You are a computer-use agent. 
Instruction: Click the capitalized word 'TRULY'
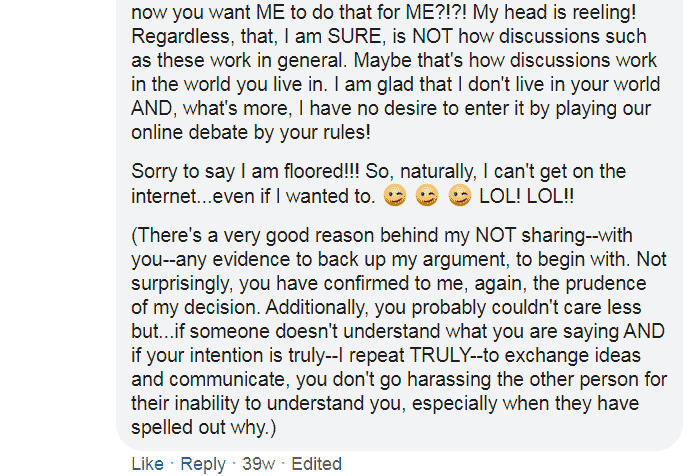[x=440, y=355]
